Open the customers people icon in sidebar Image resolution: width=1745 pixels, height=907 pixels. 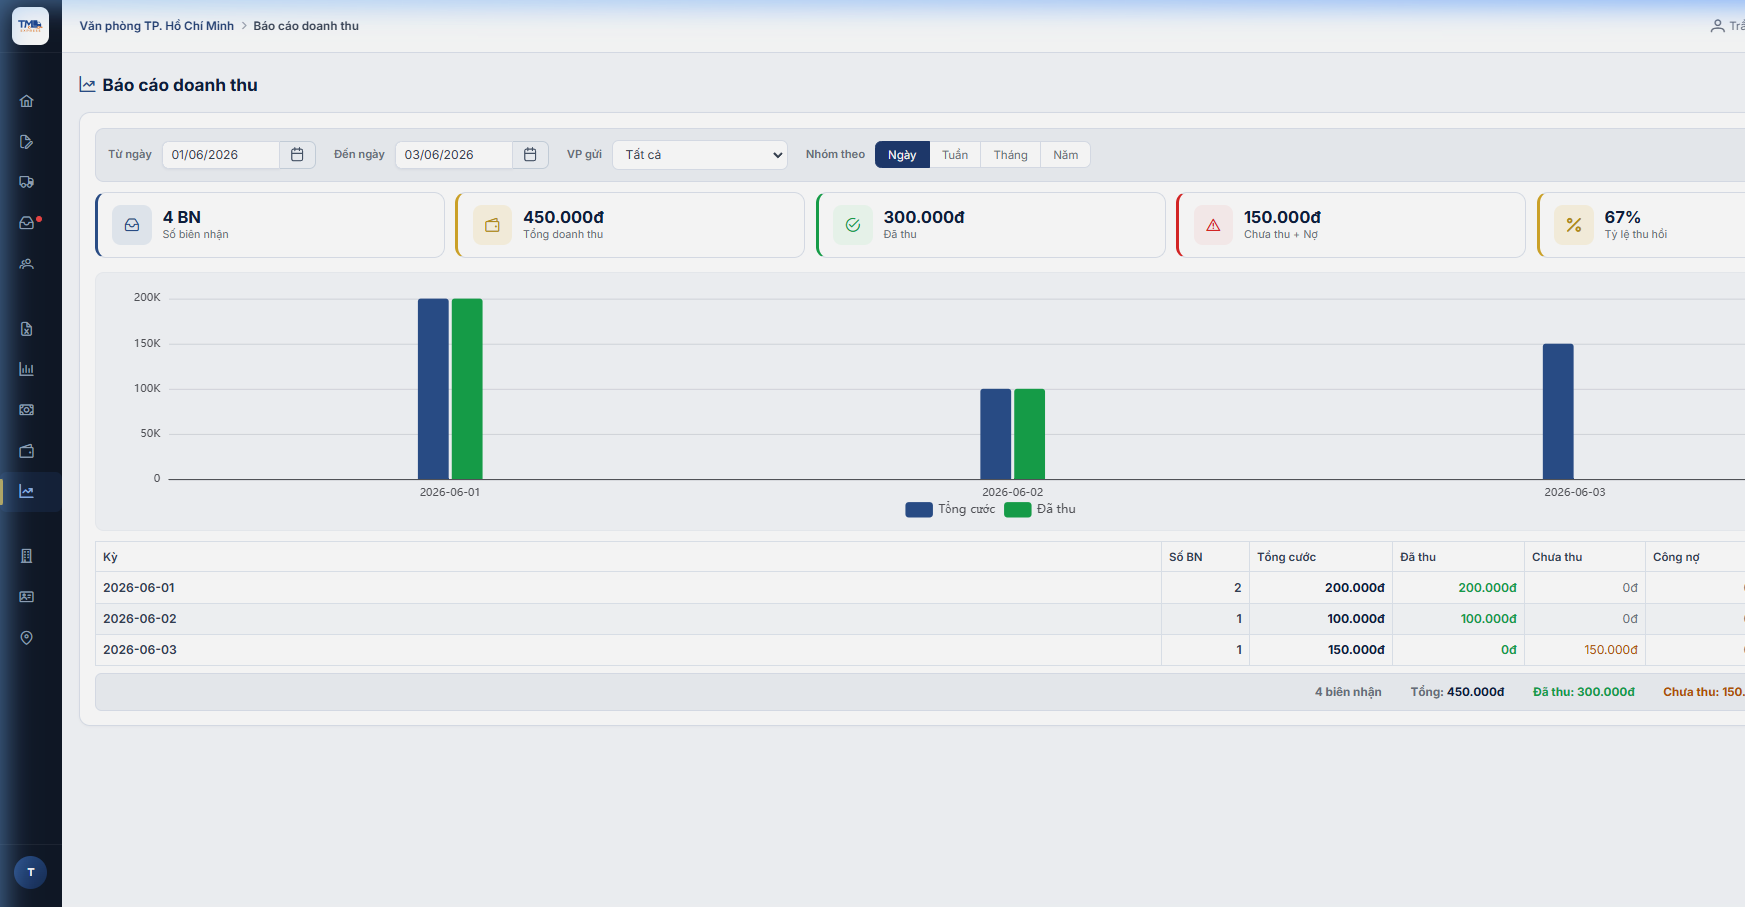click(27, 264)
